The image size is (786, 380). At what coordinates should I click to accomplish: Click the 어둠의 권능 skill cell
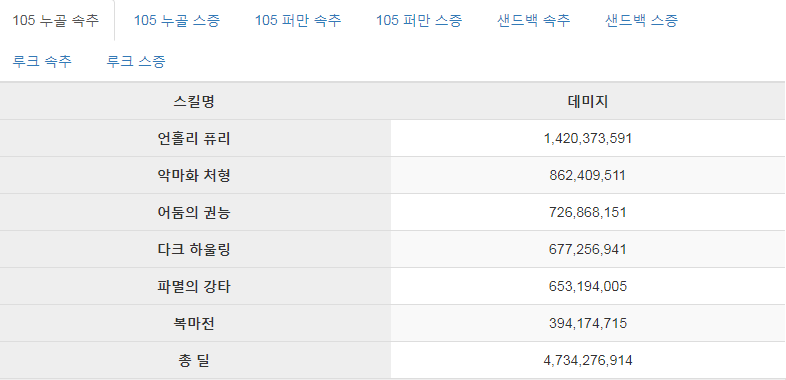(194, 213)
